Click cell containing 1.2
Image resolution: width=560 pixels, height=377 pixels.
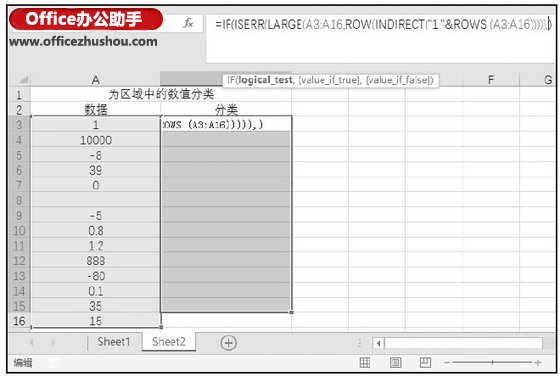pyautogui.click(x=95, y=245)
